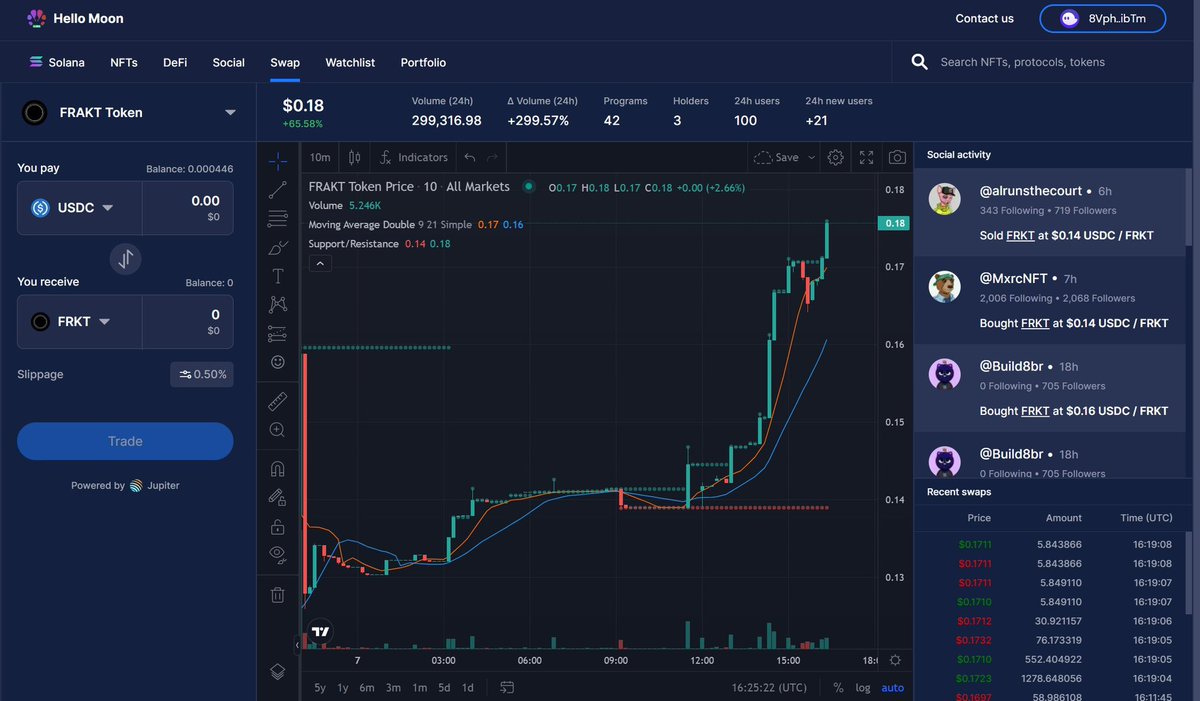1200x701 pixels.
Task: Toggle percent scale on price axis
Action: (838, 687)
